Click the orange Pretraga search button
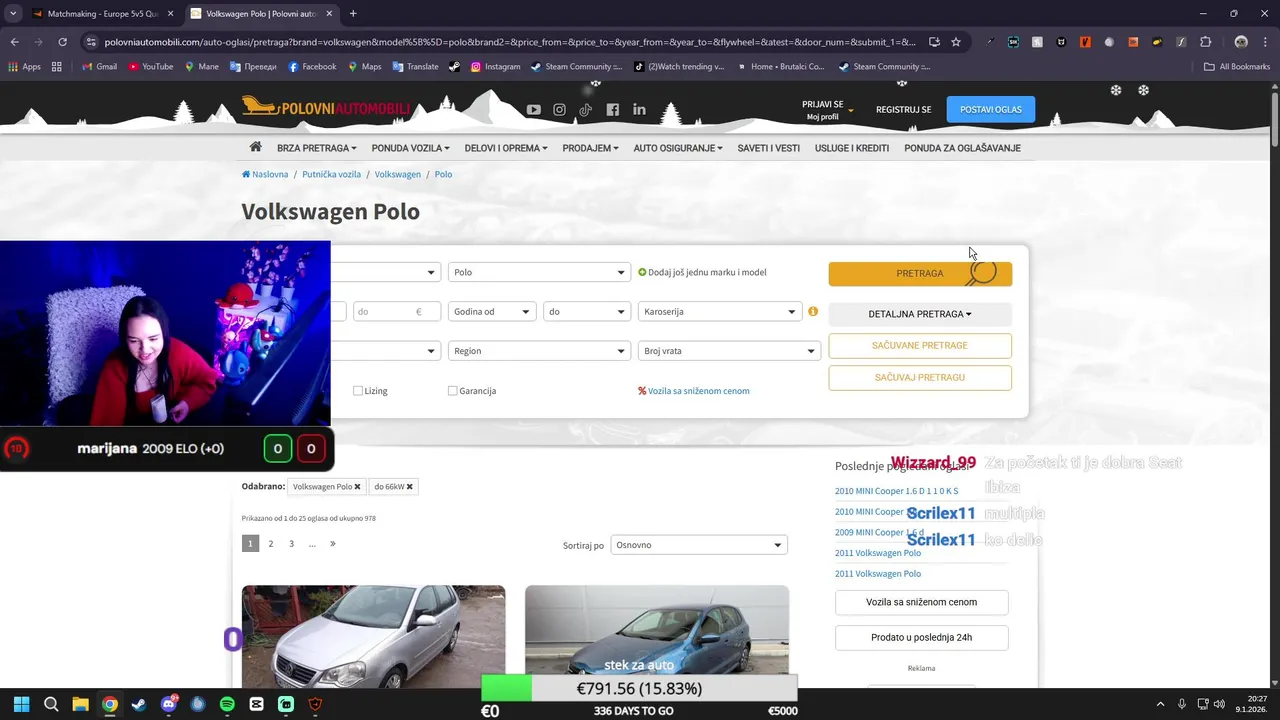This screenshot has height=720, width=1280. (920, 273)
